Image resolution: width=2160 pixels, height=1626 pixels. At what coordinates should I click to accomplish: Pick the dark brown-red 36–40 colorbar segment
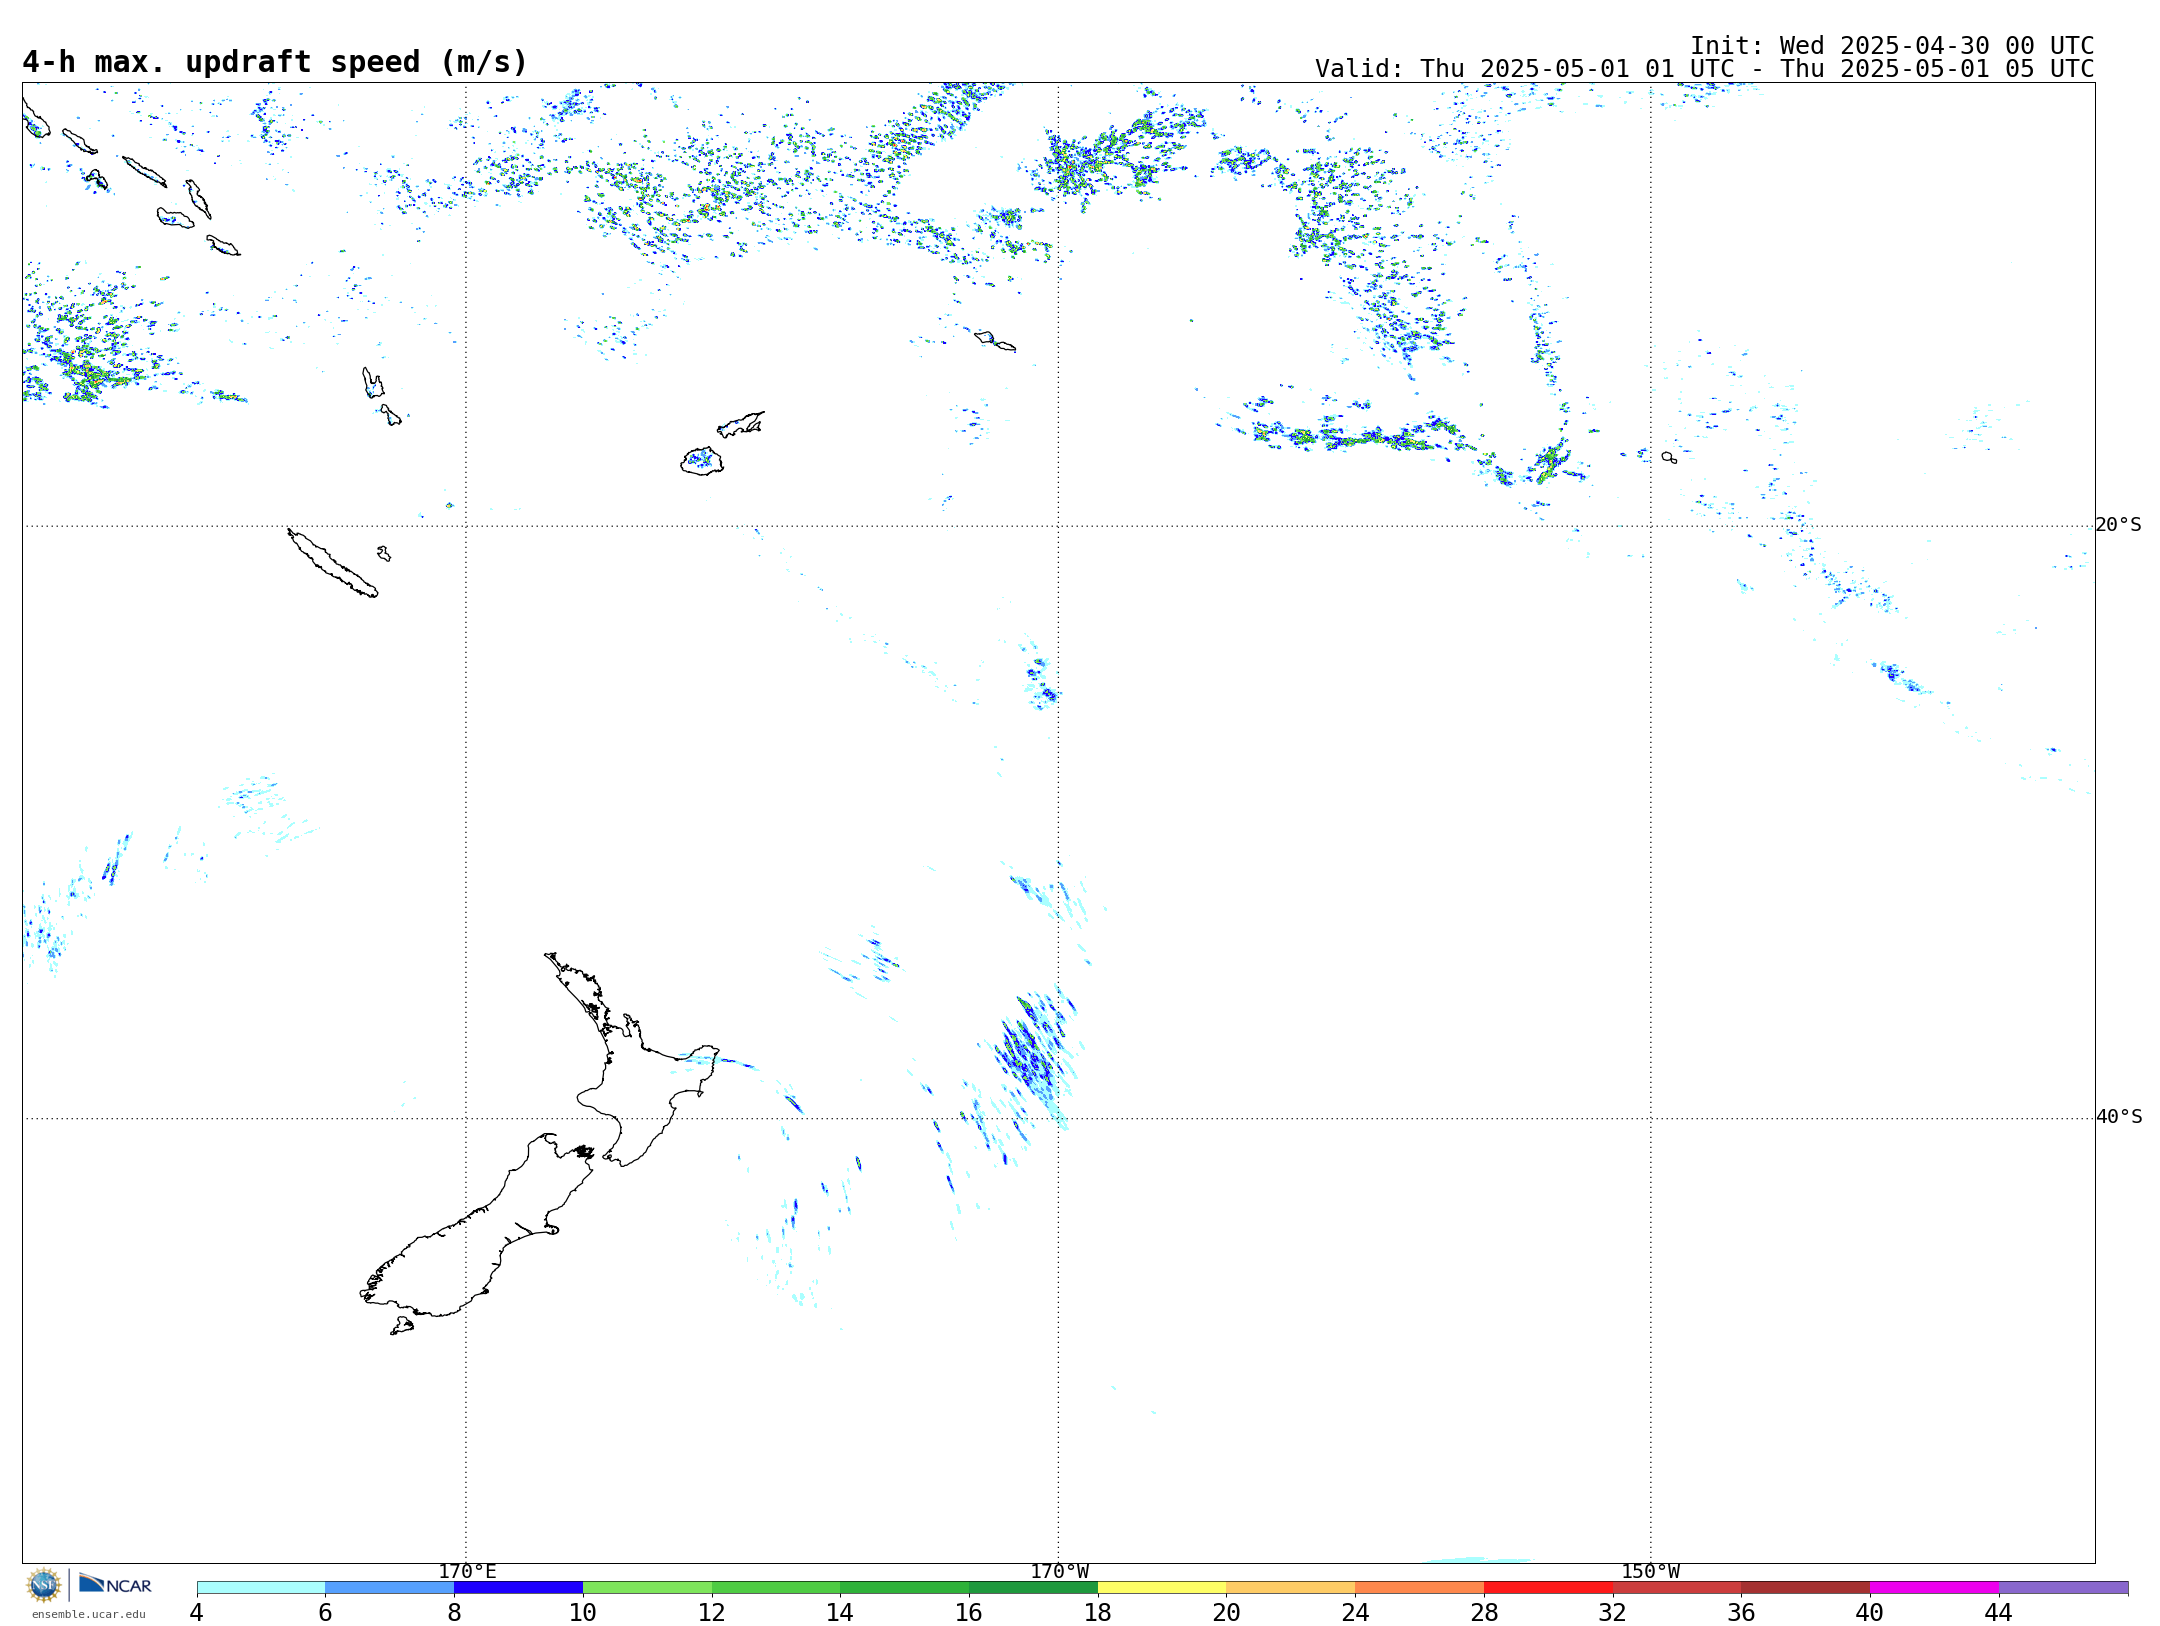[x=1806, y=1588]
